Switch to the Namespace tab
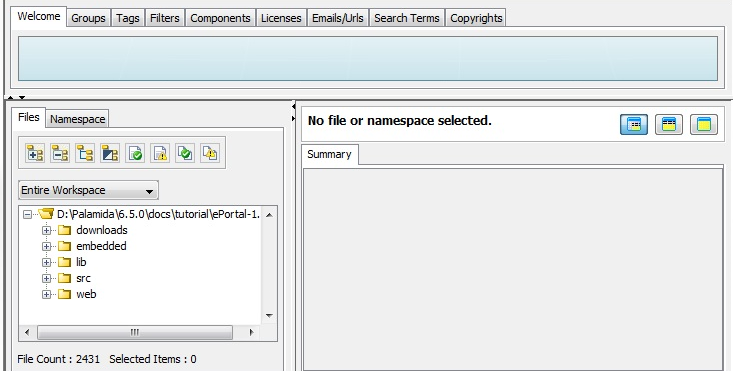733x371 pixels. (x=78, y=119)
